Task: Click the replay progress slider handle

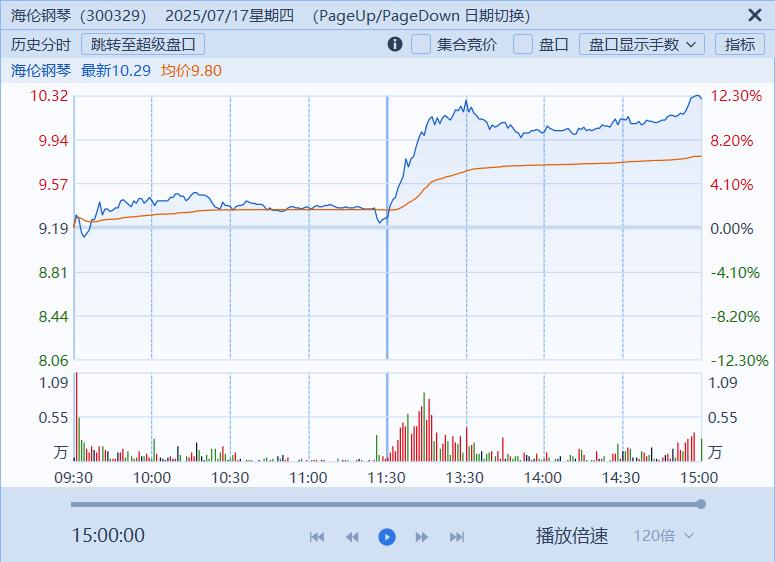Action: [701, 504]
